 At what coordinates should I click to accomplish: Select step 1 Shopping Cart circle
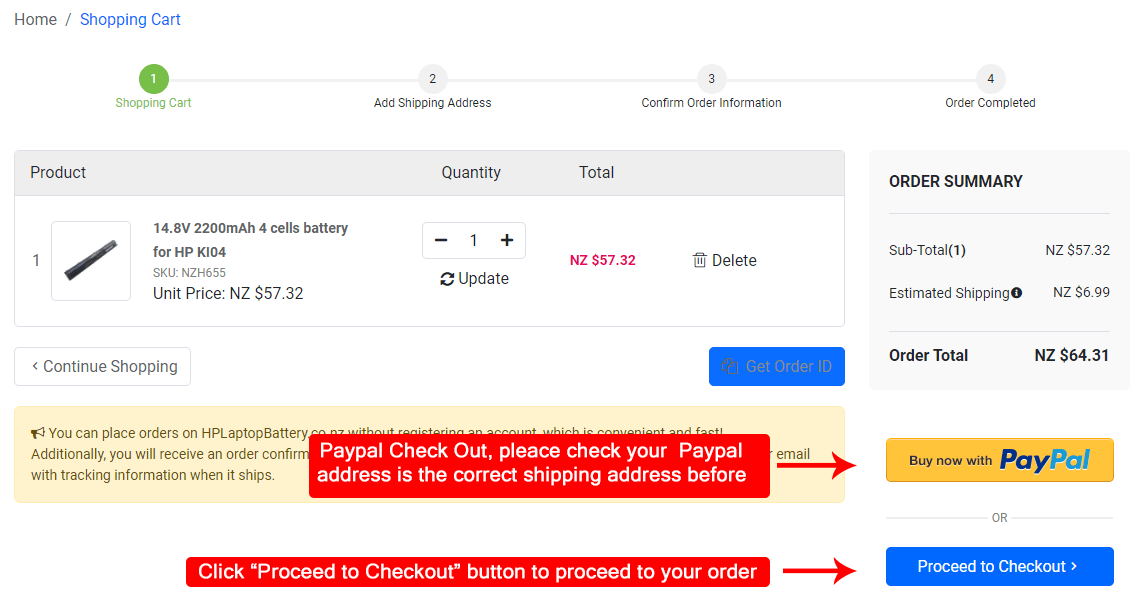pyautogui.click(x=153, y=79)
